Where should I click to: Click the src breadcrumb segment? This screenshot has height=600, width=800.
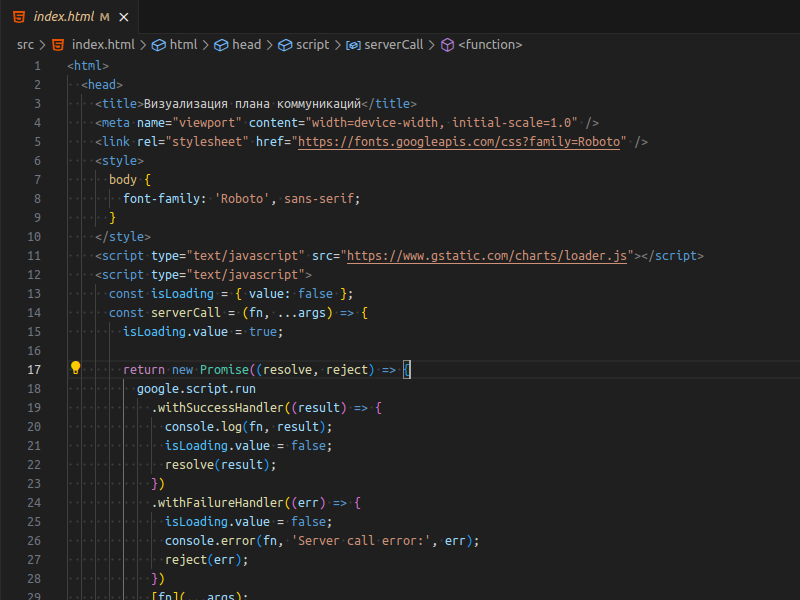click(x=25, y=45)
